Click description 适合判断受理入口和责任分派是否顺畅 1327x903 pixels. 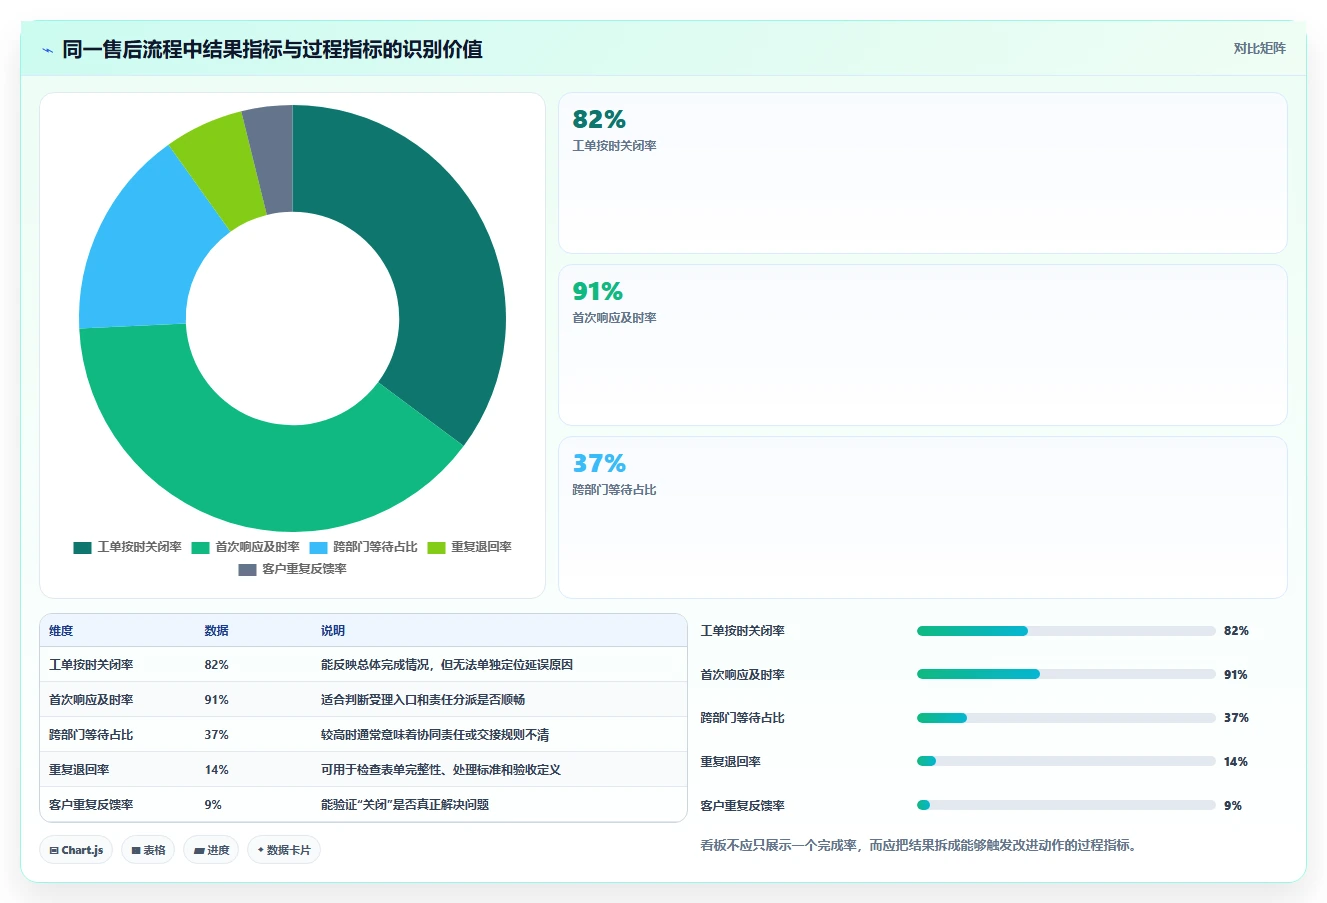coord(423,700)
